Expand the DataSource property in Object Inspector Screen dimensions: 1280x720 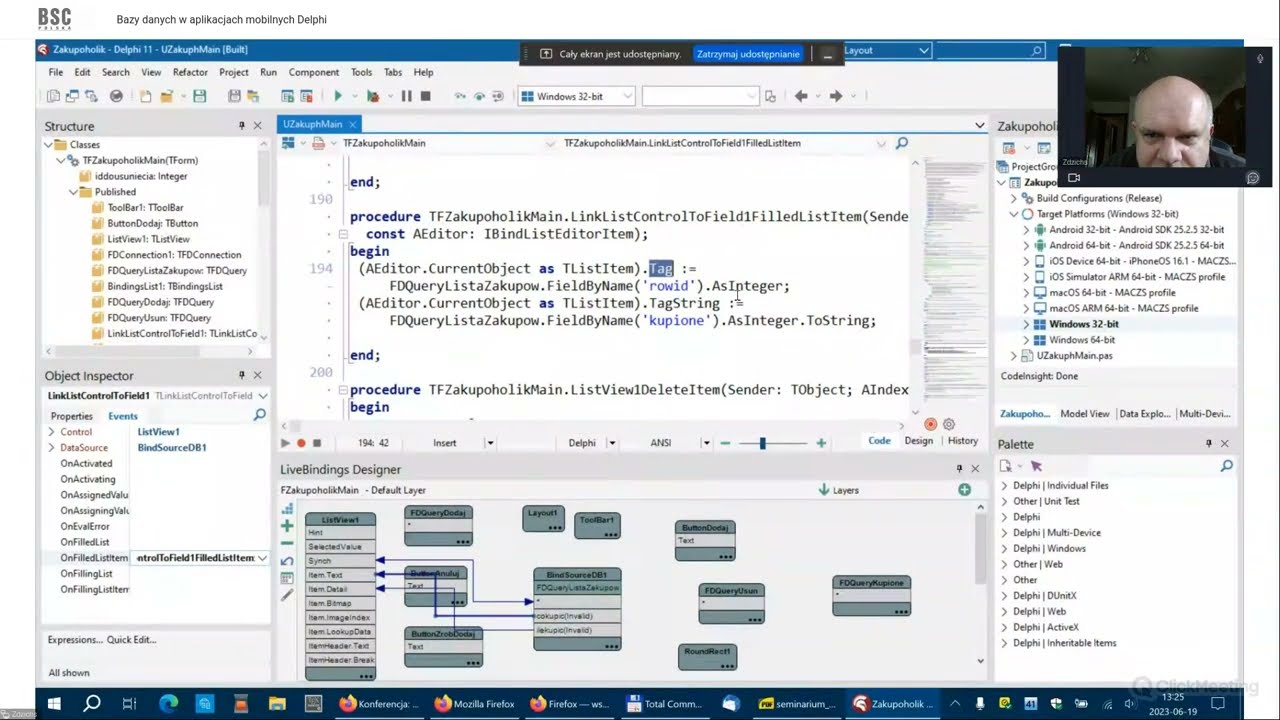[x=51, y=448]
